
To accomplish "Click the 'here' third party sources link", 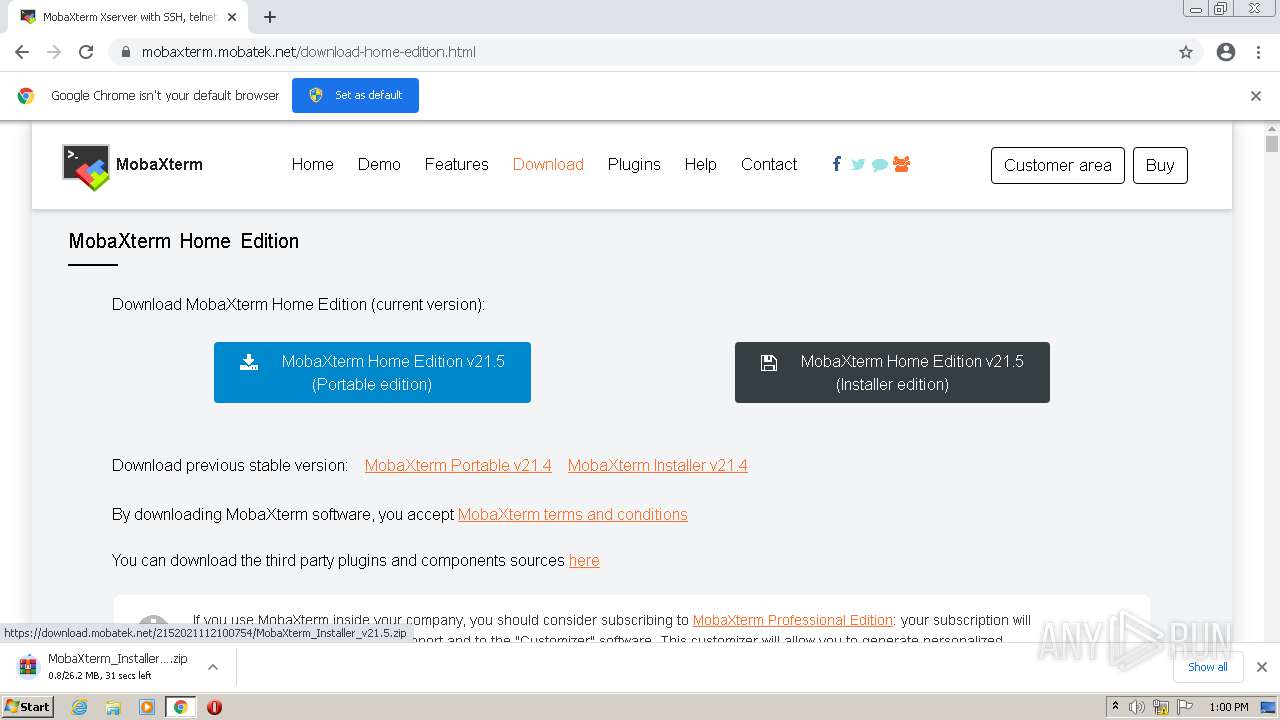I will [584, 560].
